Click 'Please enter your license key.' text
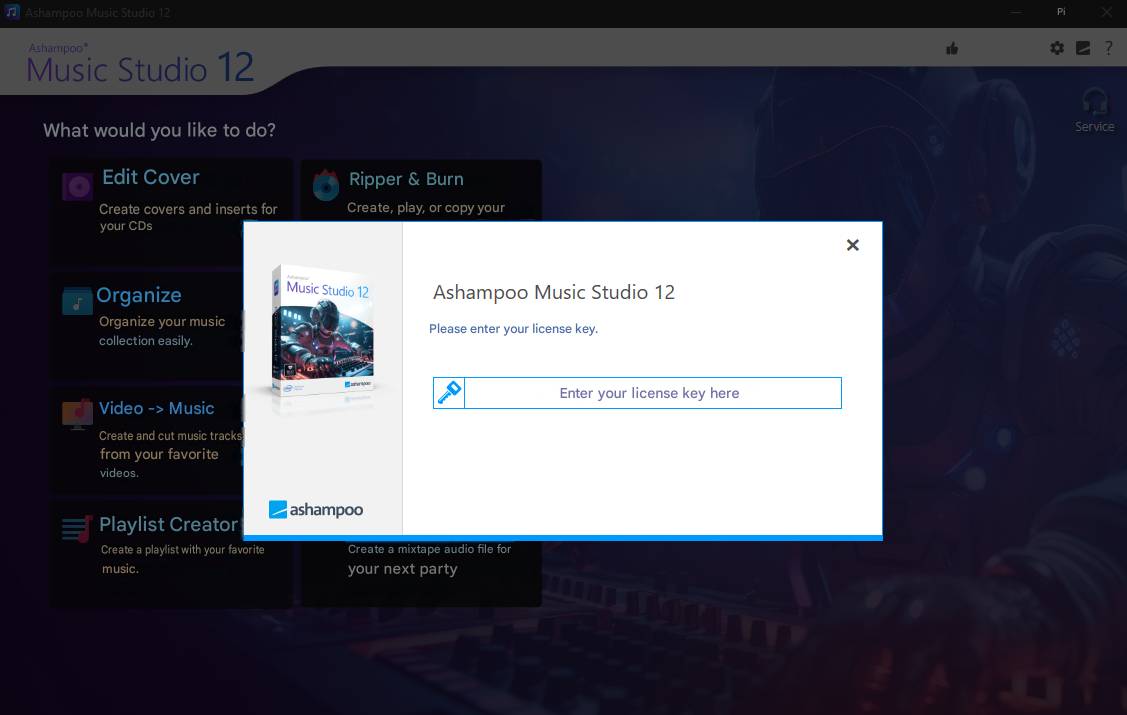The width and height of the screenshot is (1127, 715). click(x=513, y=328)
